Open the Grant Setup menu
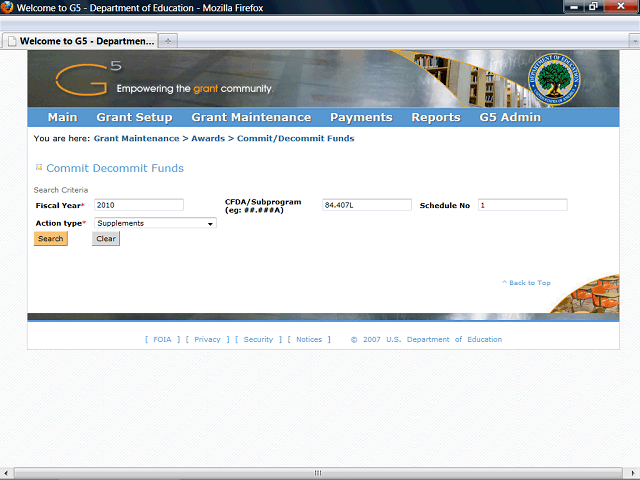This screenshot has width=640, height=480. (134, 118)
